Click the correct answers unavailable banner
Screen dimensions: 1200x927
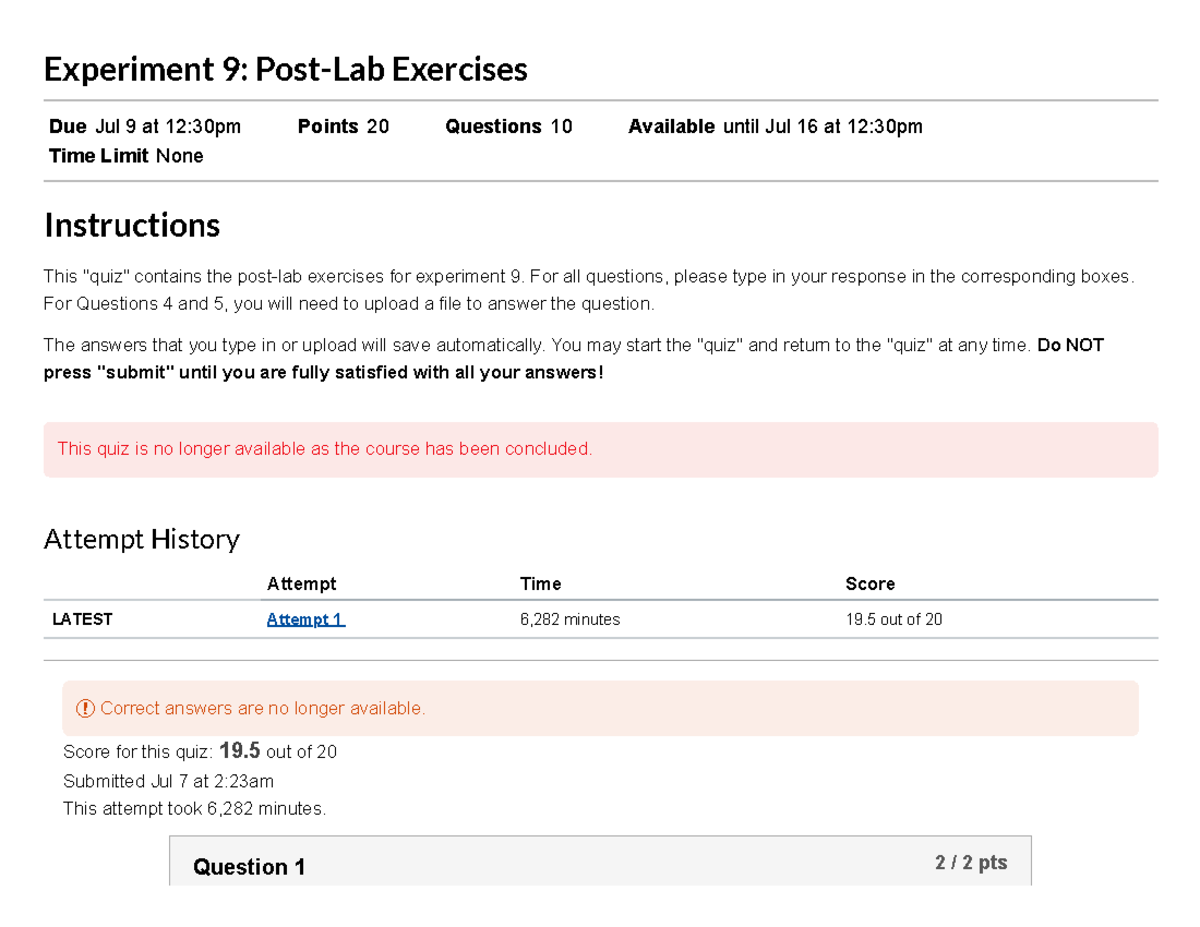(600, 708)
